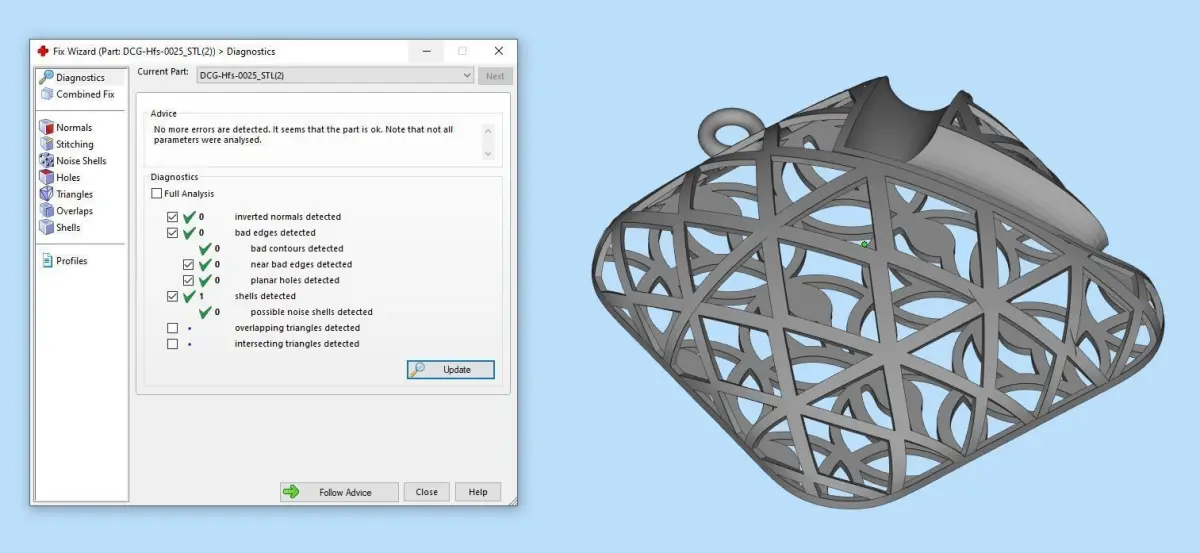Click the magnifier icon on Update button
The image size is (1200, 553).
420,369
